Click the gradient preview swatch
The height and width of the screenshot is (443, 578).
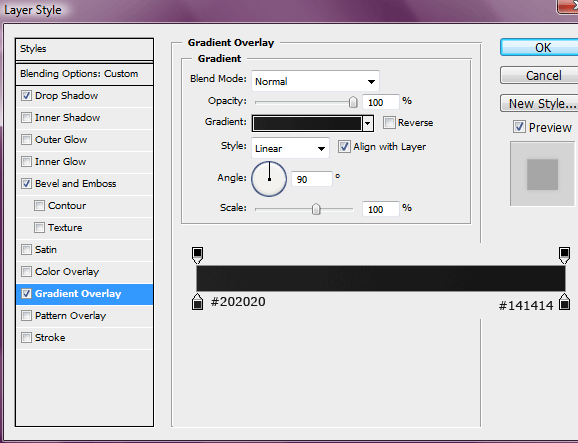[x=307, y=123]
